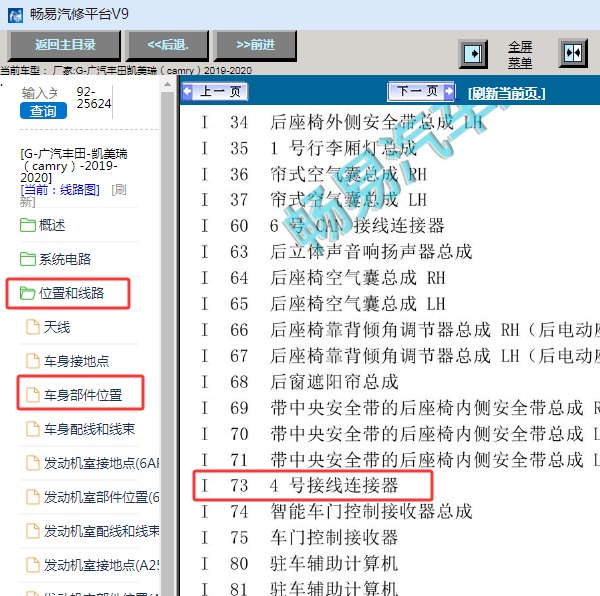Viewport: 600px width, 596px height.
Task: Open 发动机室接地点(A25 document
Action: [101, 565]
